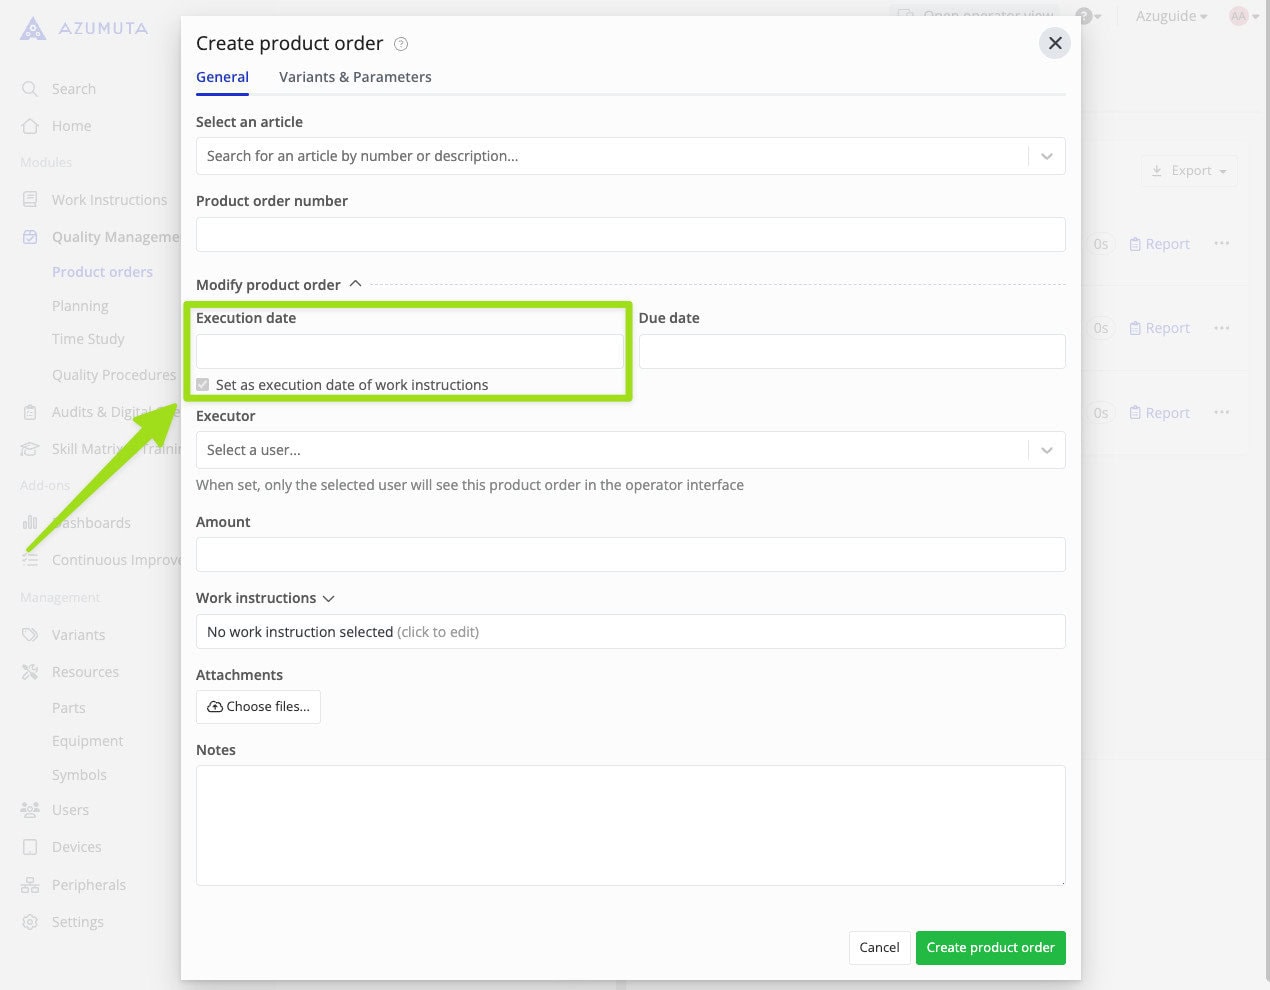Click the help icon beside Create product order
This screenshot has height=990, width=1270.
400,43
